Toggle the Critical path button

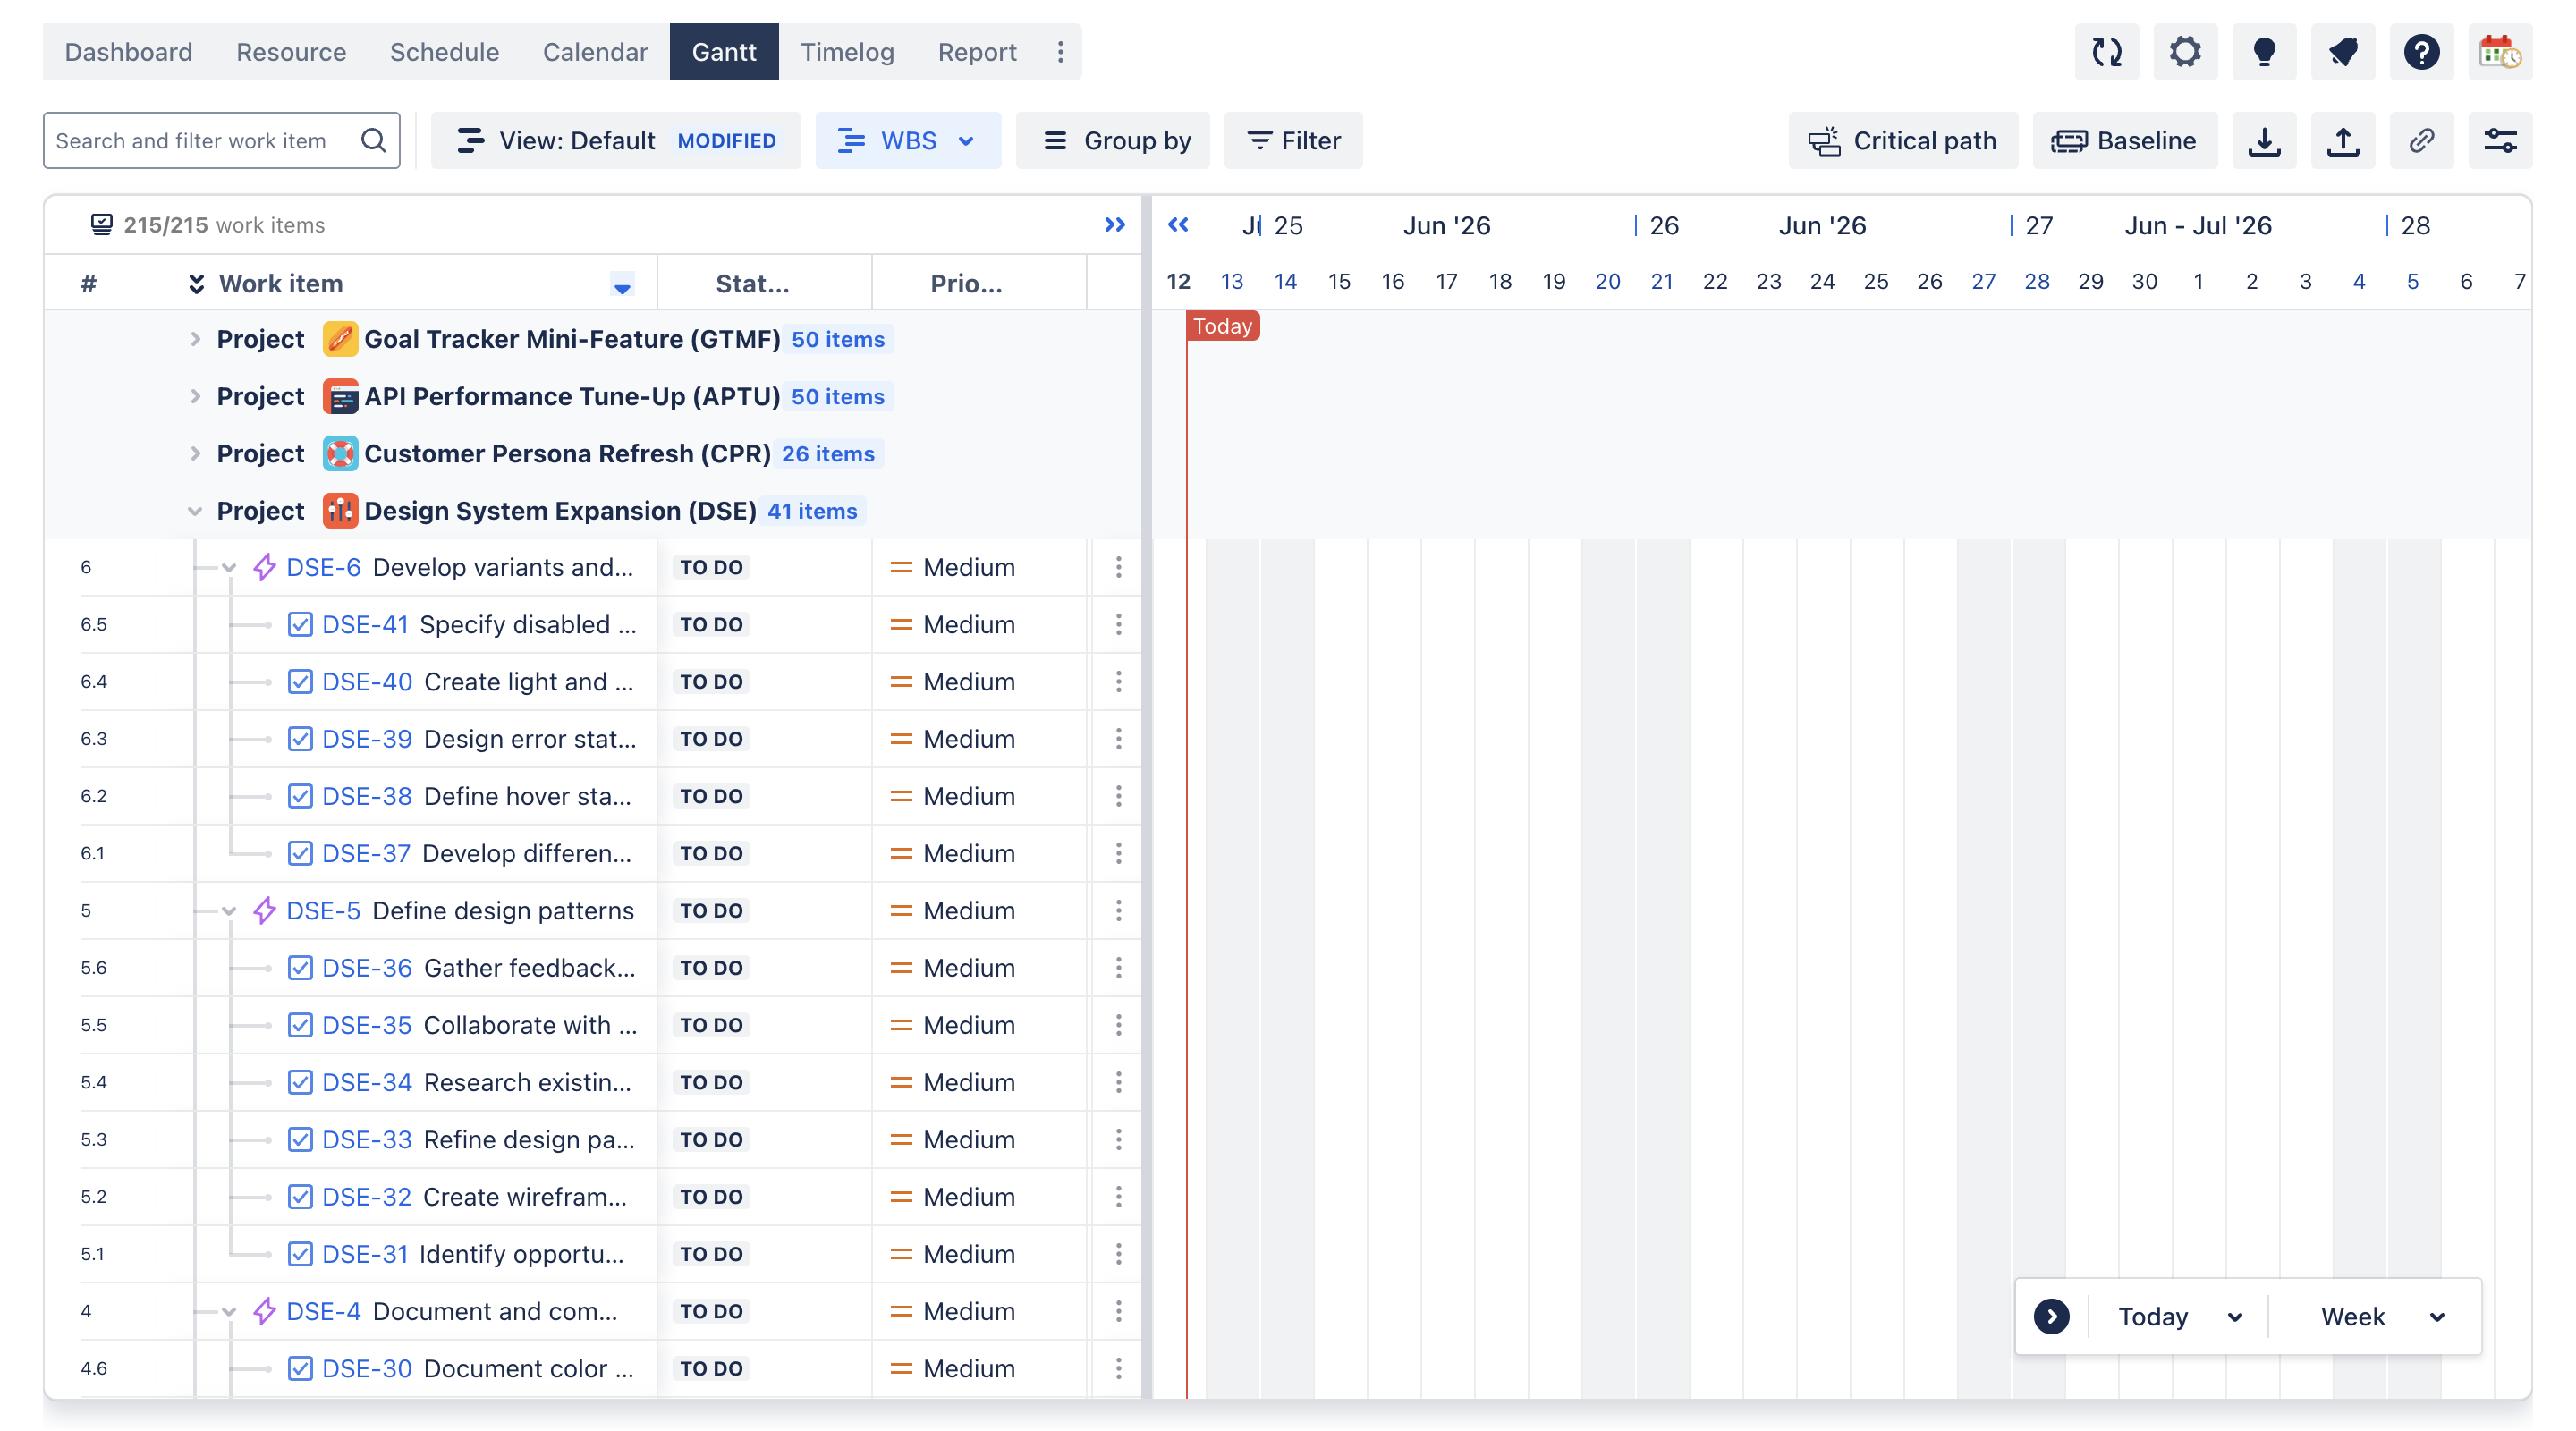(1903, 141)
